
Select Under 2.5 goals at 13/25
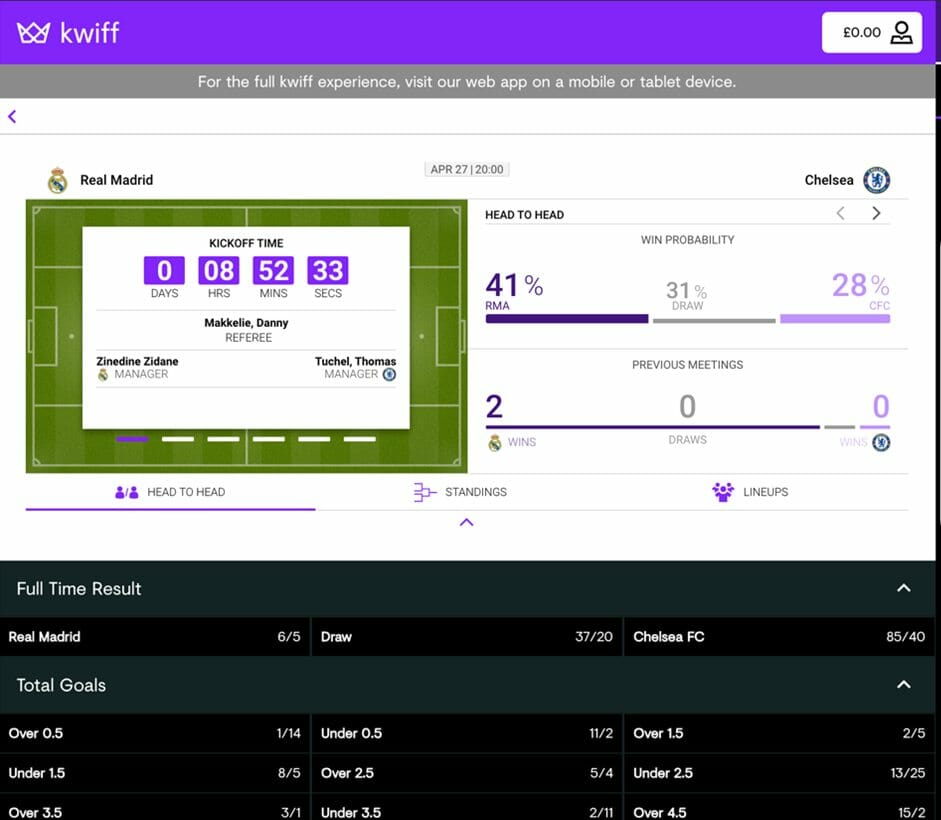780,773
